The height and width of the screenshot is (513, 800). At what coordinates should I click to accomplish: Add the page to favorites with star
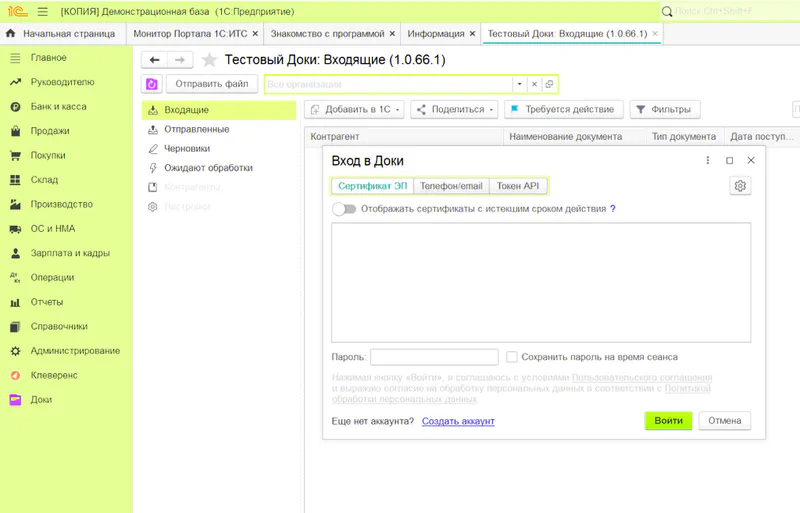coord(209,60)
